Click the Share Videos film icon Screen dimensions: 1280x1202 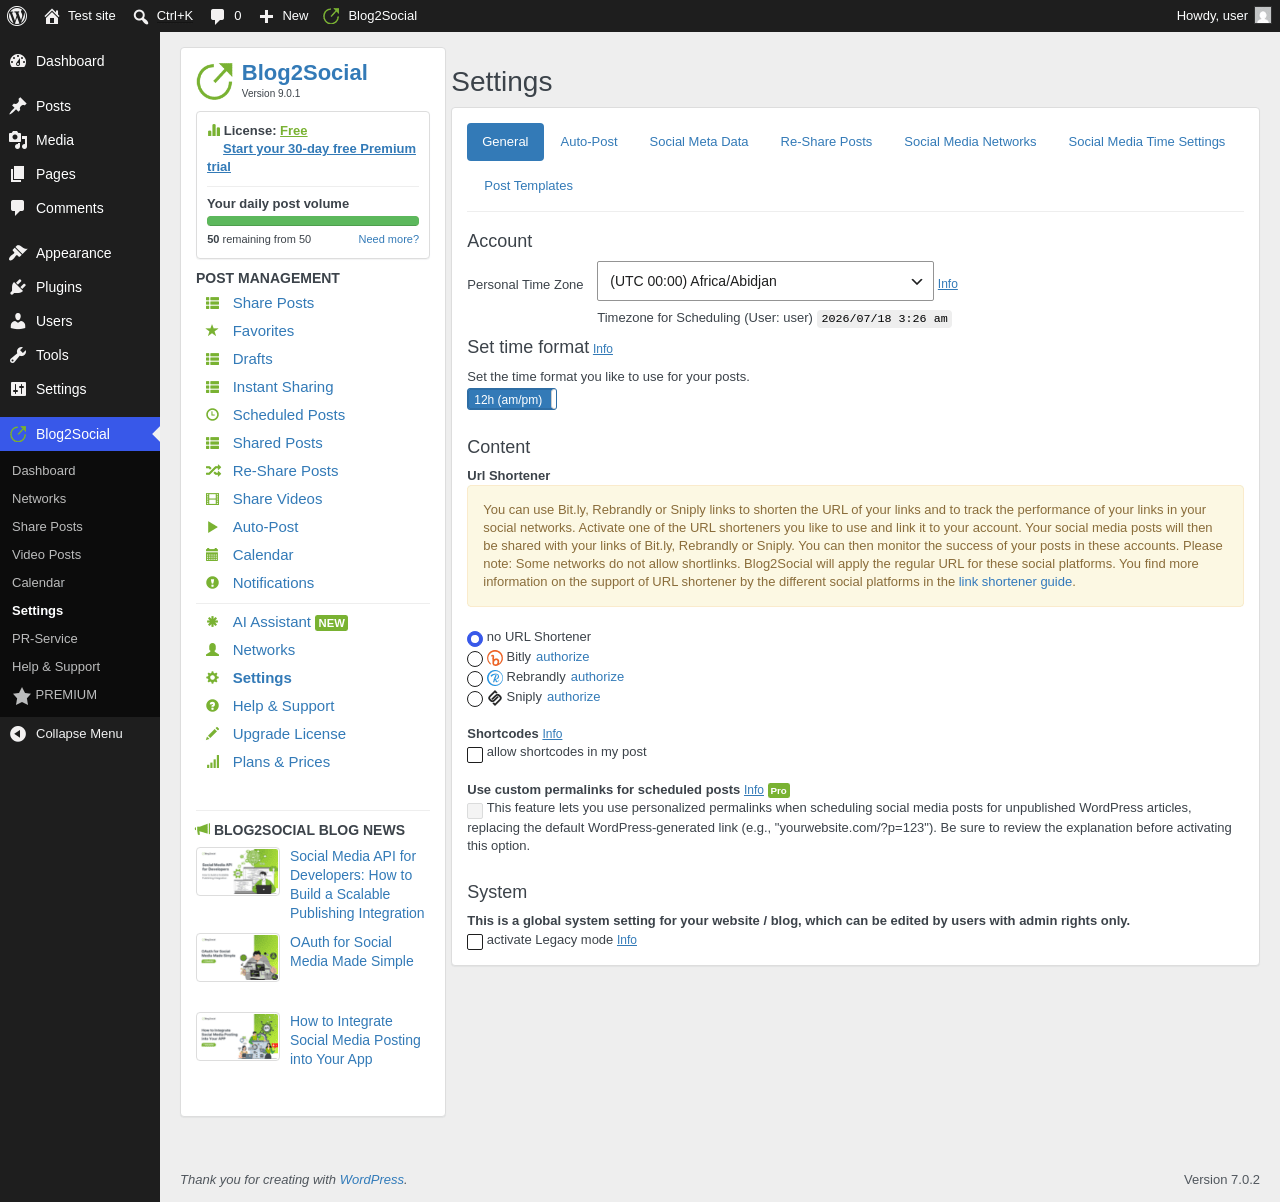click(x=212, y=499)
